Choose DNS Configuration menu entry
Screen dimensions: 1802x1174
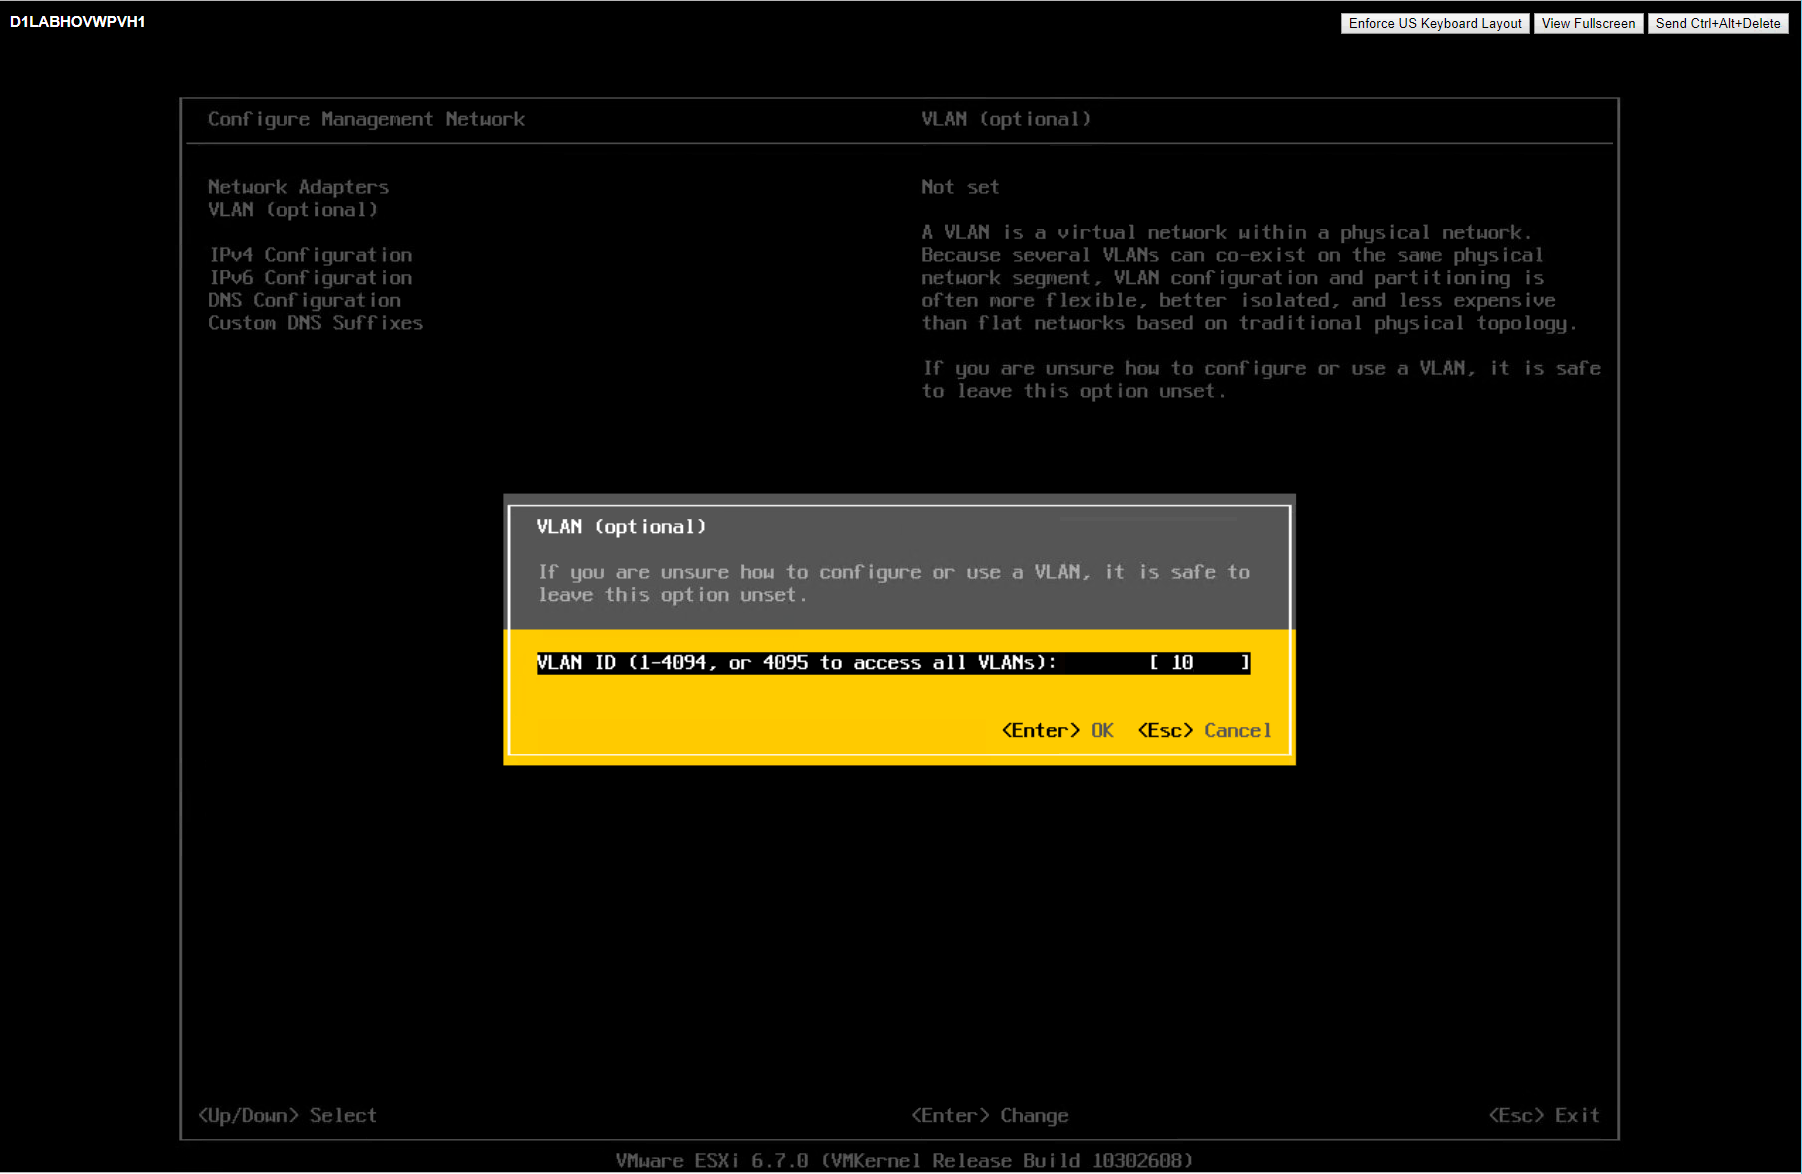tap(304, 301)
